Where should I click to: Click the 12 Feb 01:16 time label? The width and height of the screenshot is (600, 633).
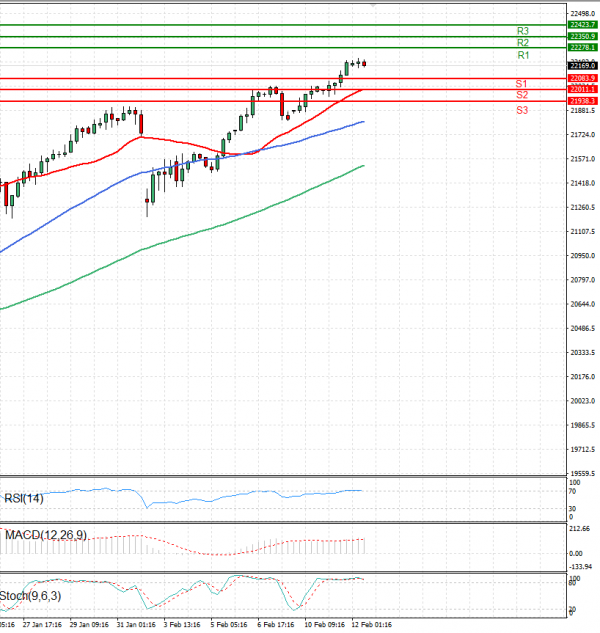pyautogui.click(x=371, y=625)
